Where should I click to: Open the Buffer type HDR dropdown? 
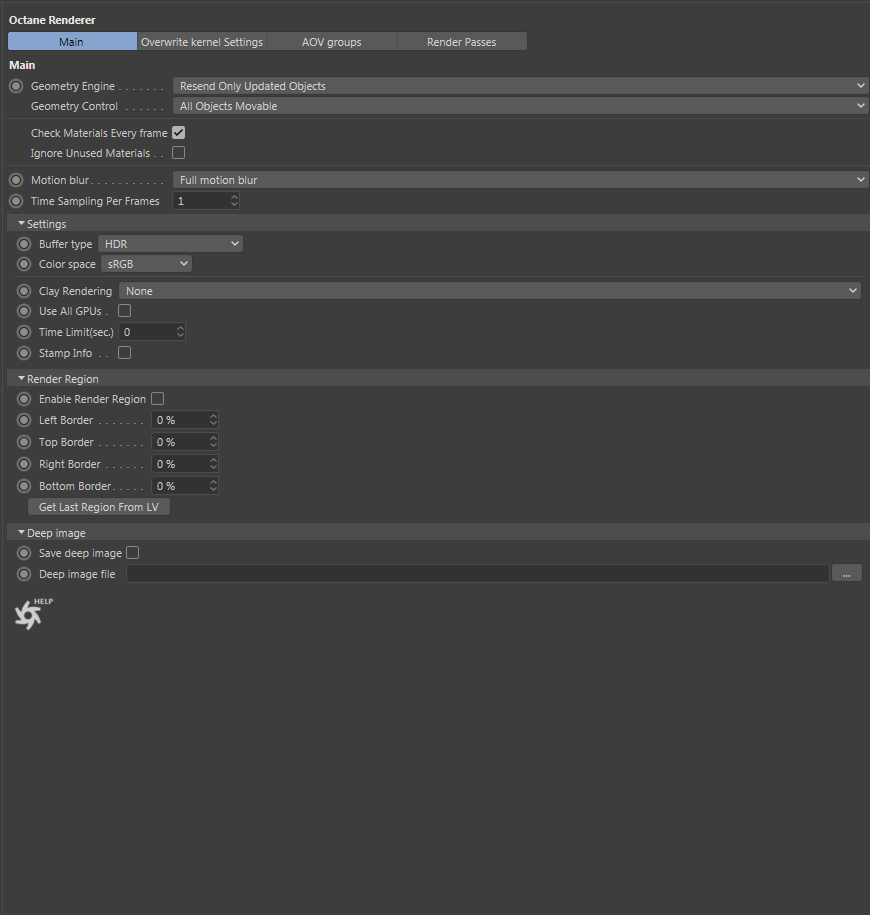pyautogui.click(x=170, y=244)
